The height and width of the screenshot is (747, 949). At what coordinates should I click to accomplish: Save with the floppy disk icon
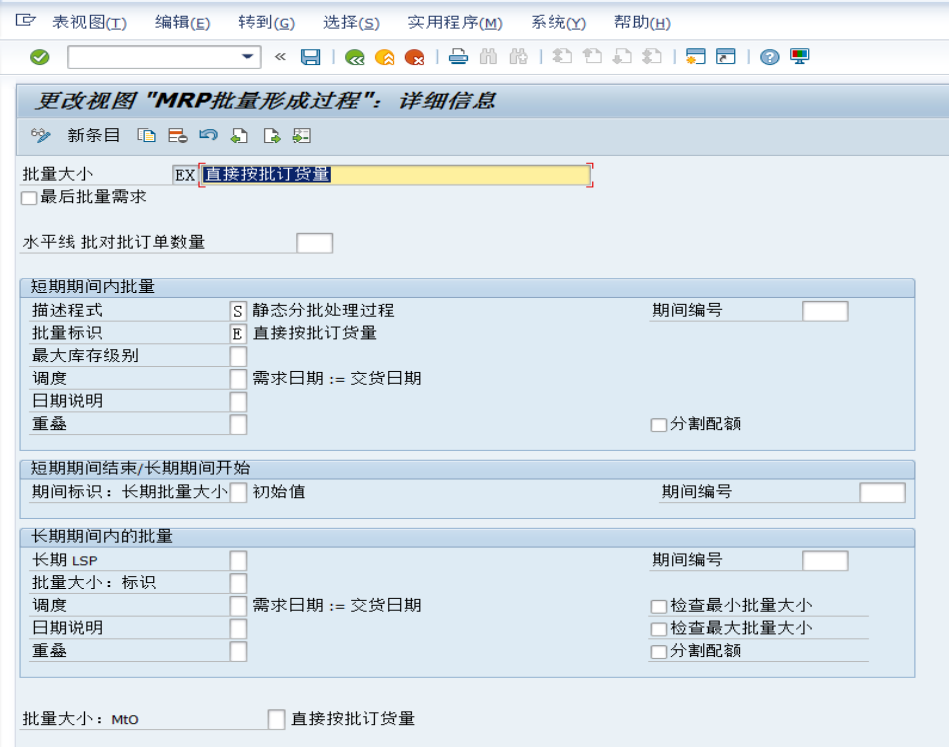coord(310,57)
